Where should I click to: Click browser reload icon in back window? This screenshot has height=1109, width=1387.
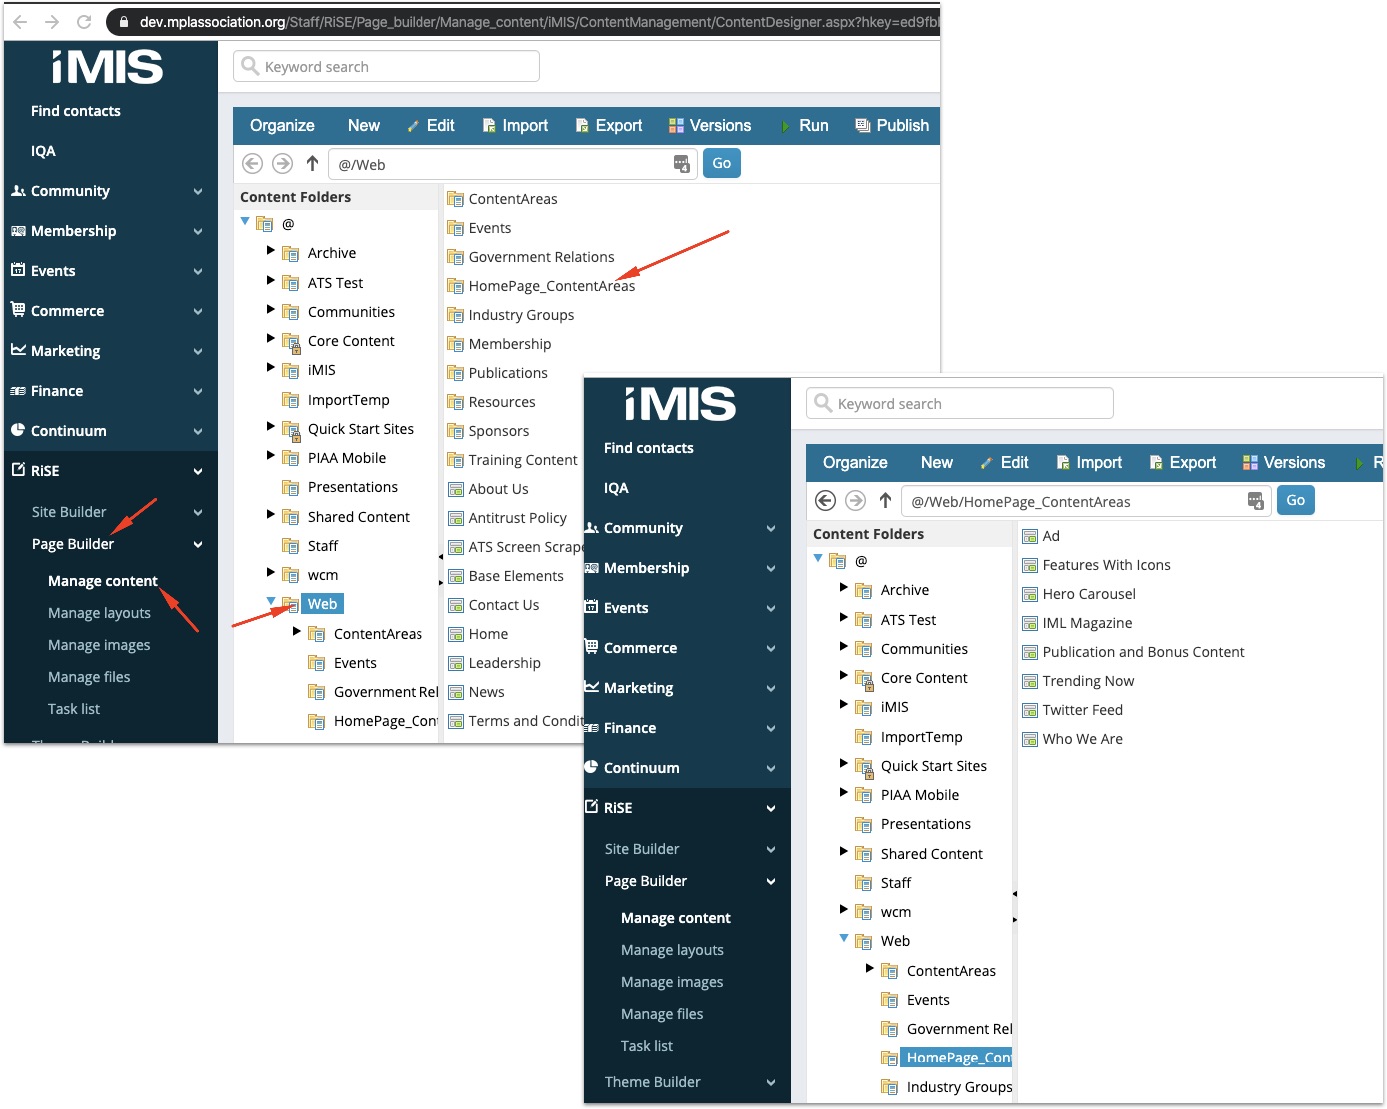[x=84, y=21]
